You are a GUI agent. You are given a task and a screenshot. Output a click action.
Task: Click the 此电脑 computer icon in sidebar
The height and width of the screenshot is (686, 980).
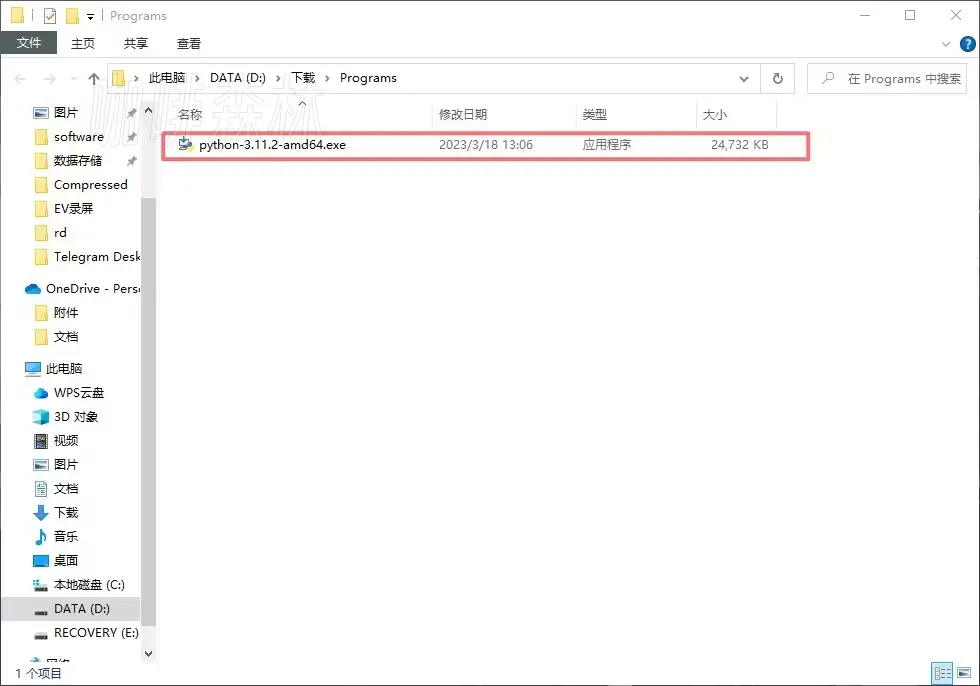(x=32, y=369)
